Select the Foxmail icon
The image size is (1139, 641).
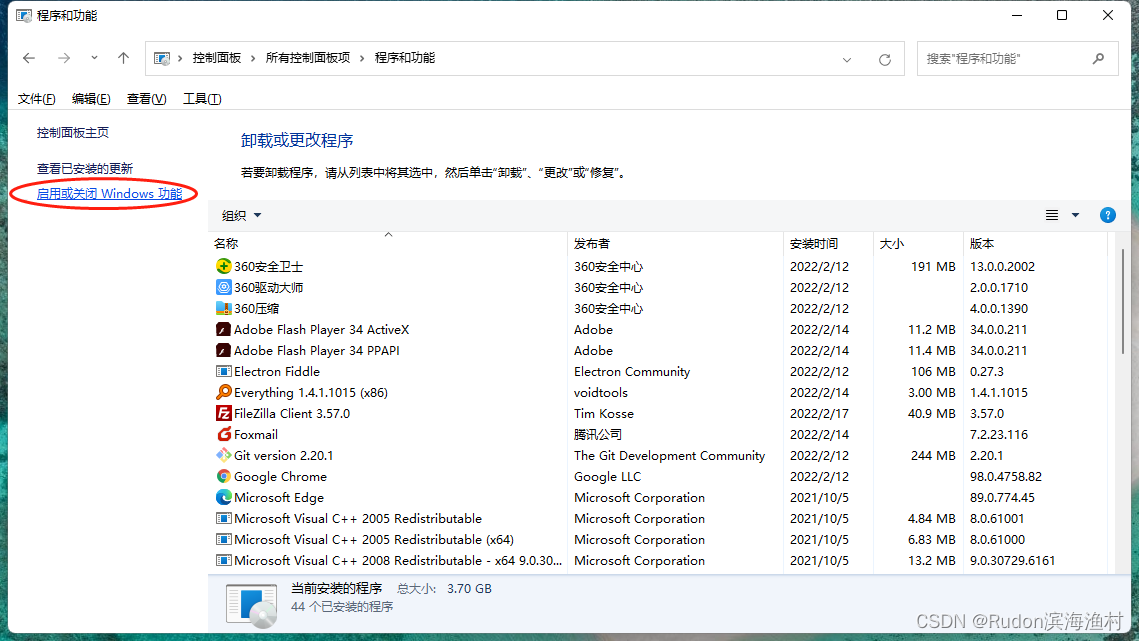[224, 435]
